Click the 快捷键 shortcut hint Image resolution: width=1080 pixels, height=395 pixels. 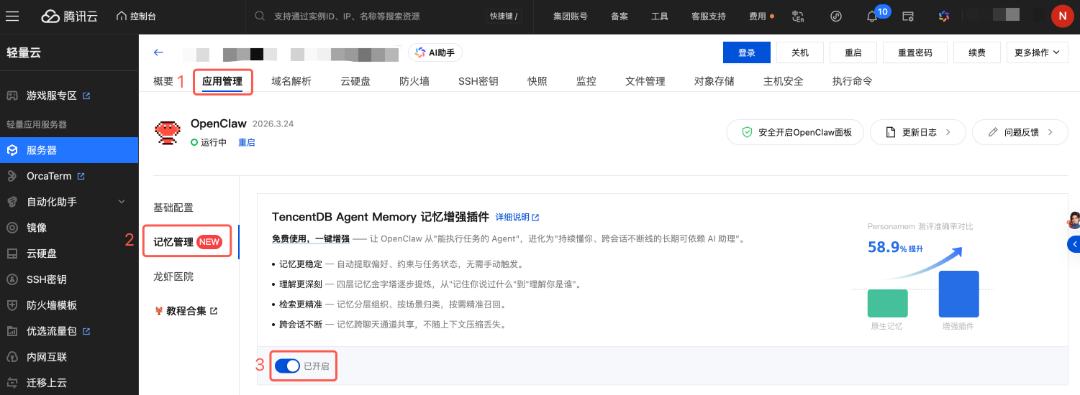pos(503,16)
